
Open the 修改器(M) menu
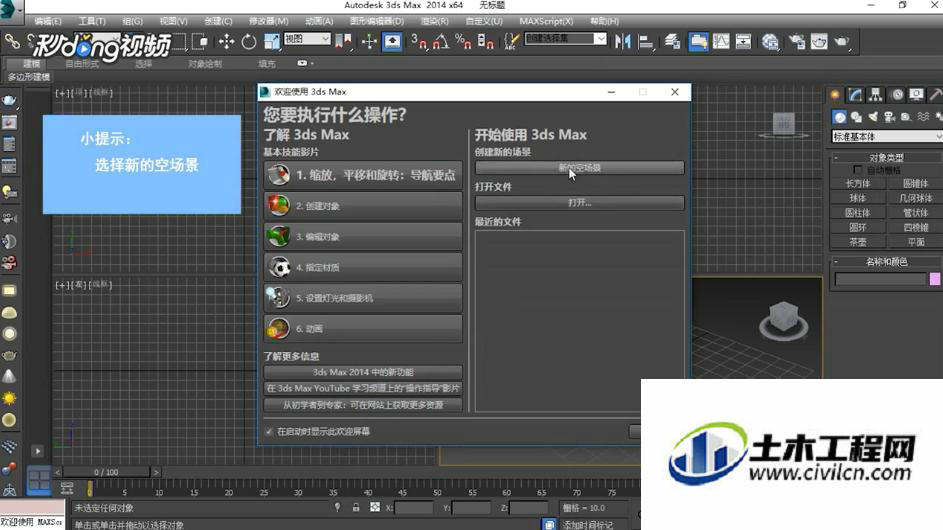pos(268,21)
